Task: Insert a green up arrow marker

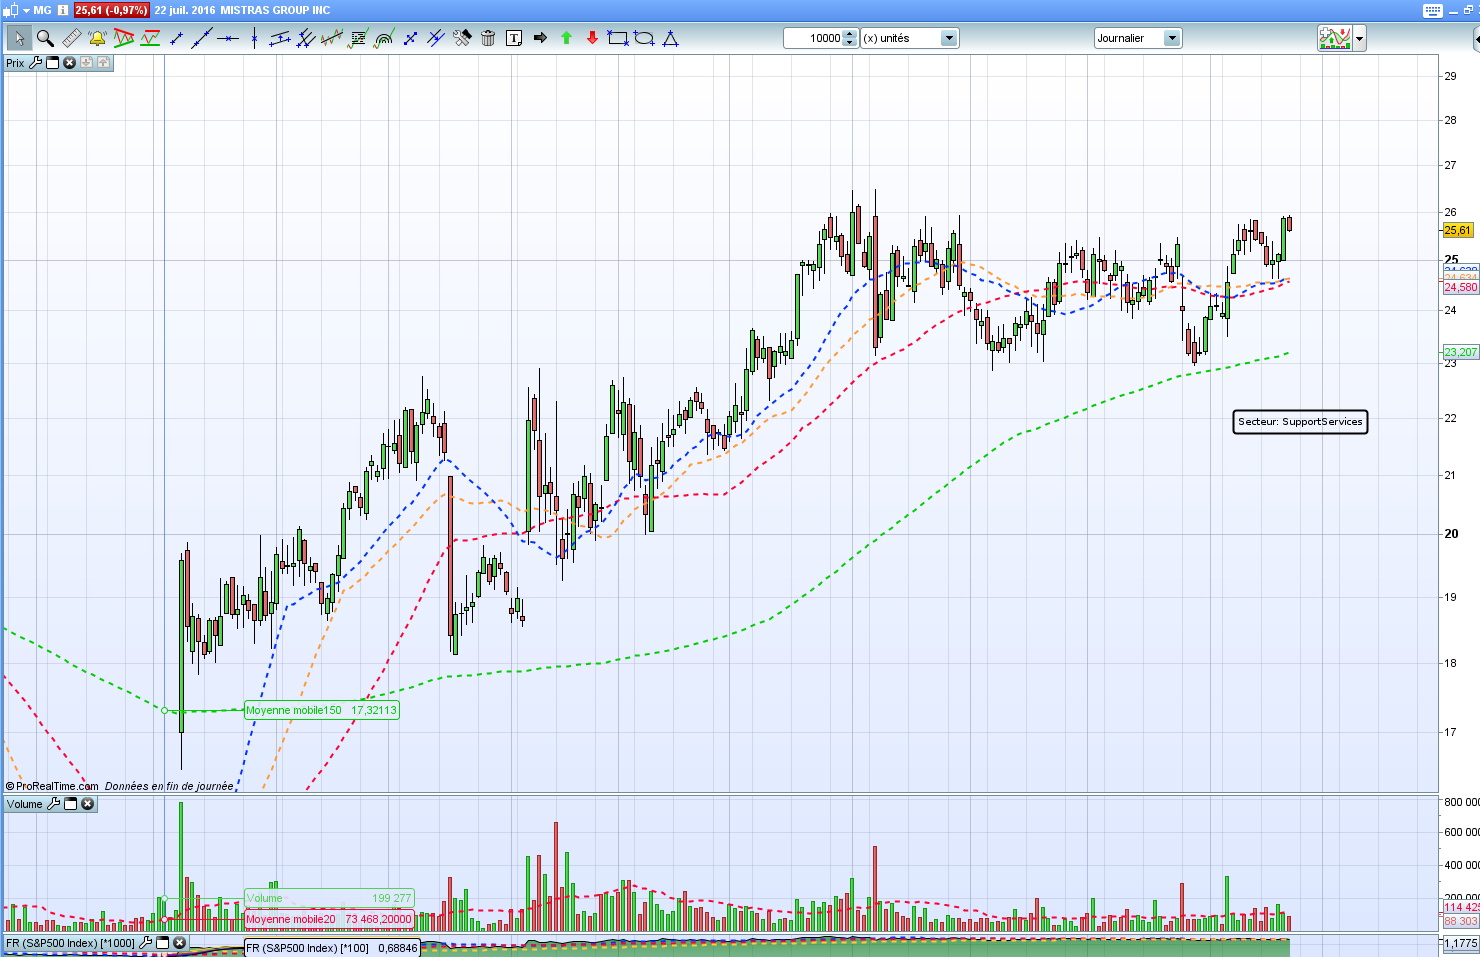Action: pos(566,38)
